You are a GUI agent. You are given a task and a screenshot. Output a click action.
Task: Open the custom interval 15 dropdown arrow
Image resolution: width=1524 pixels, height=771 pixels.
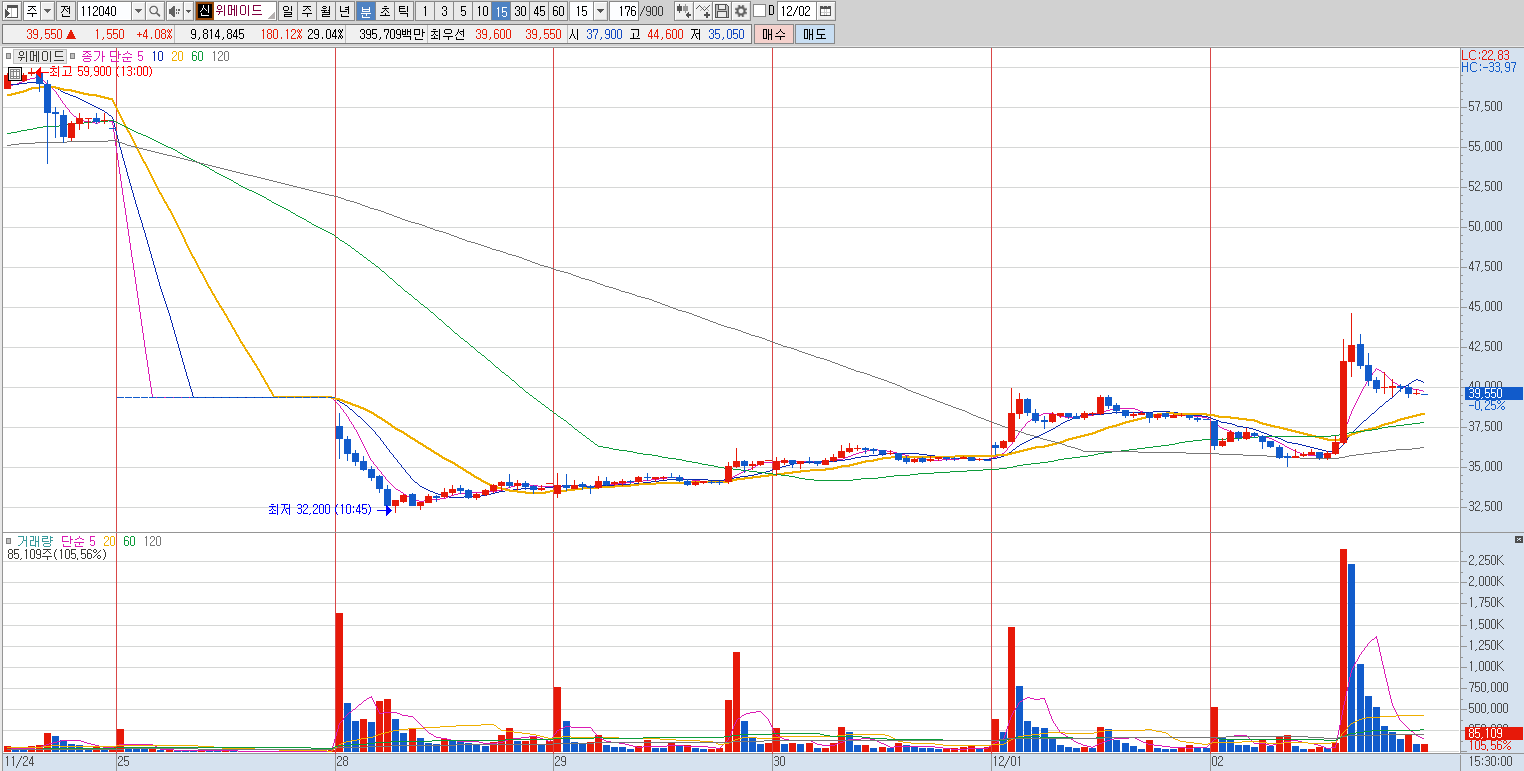(x=600, y=11)
